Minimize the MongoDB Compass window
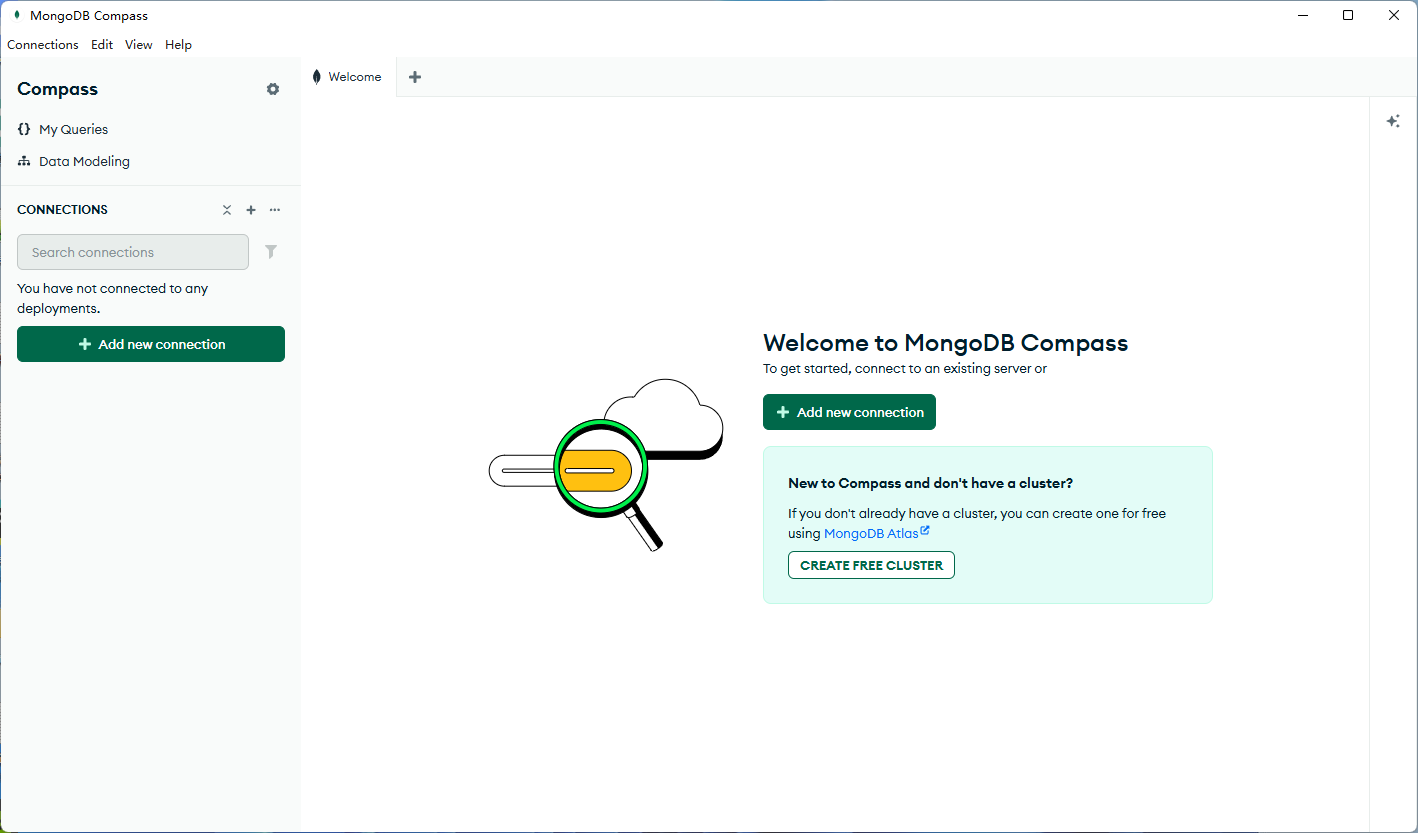The height and width of the screenshot is (833, 1418). 1303,15
